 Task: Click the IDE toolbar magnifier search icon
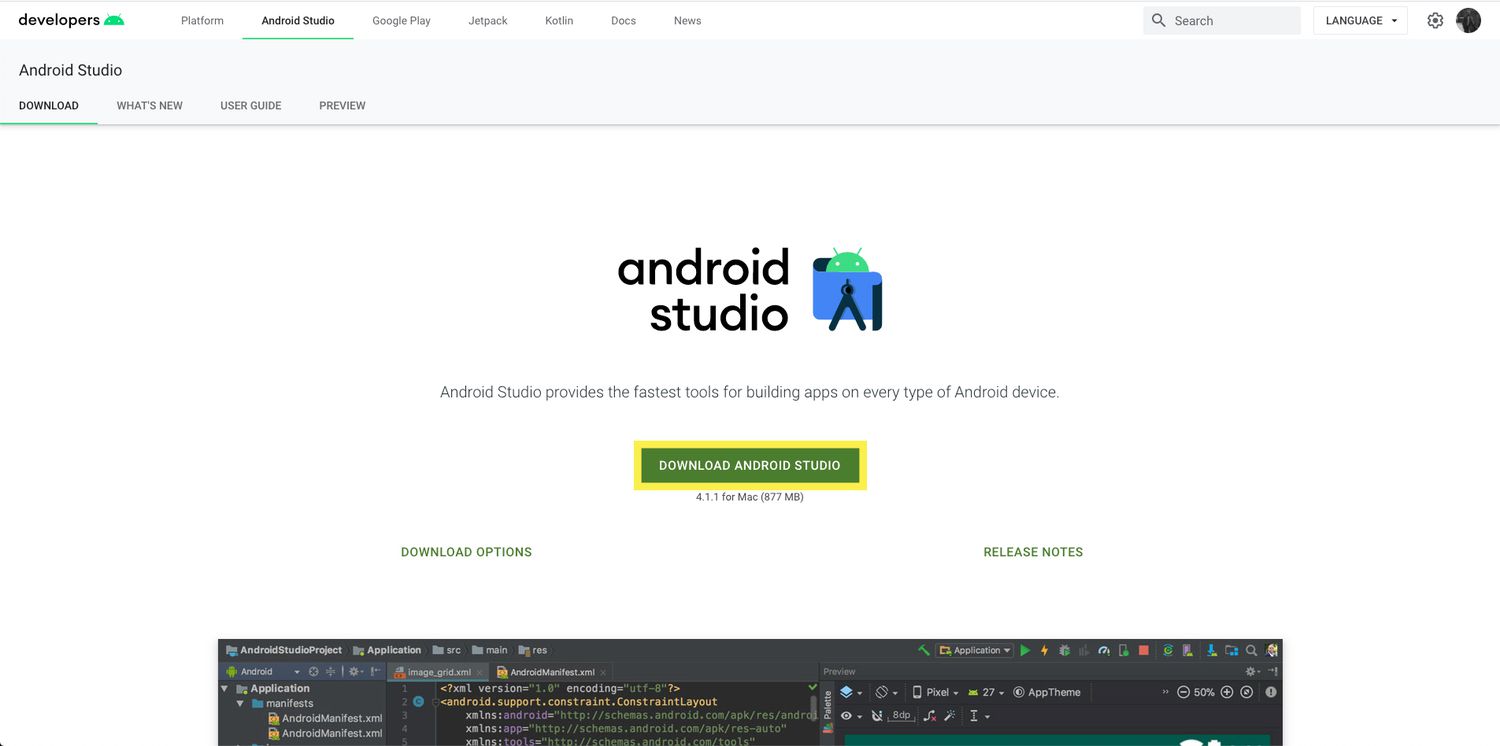point(1252,650)
